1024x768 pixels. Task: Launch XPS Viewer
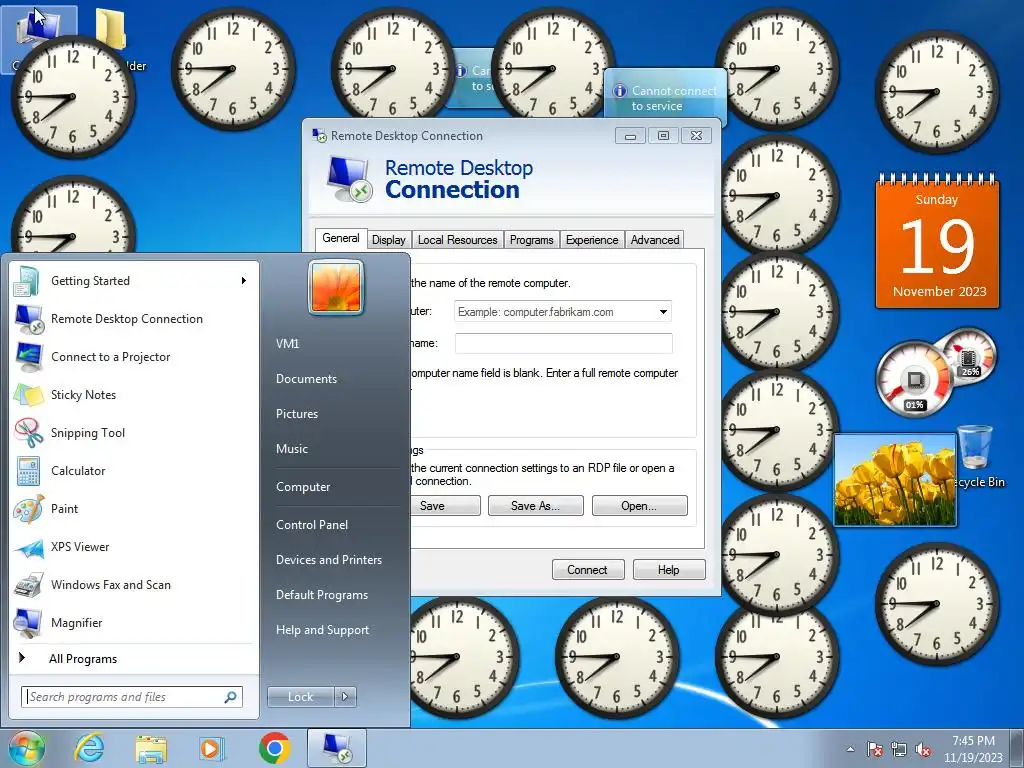(x=131, y=547)
